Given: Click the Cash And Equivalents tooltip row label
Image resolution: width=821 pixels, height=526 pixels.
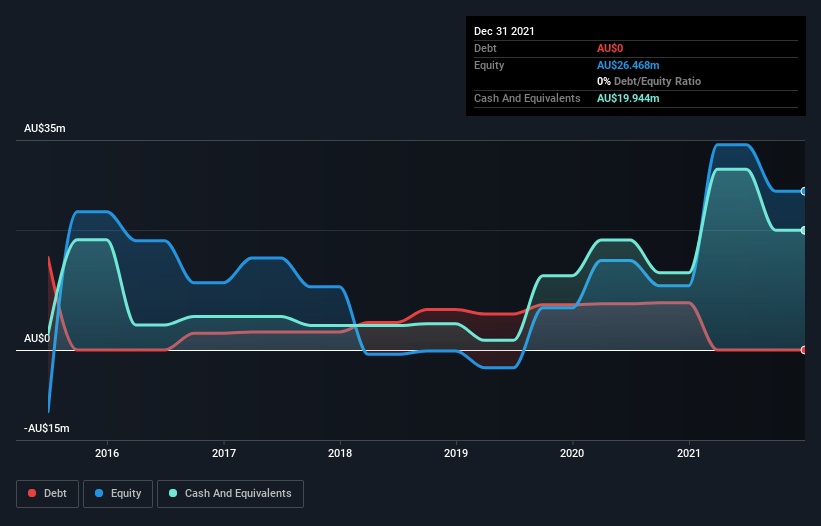Looking at the screenshot, I should pyautogui.click(x=527, y=98).
